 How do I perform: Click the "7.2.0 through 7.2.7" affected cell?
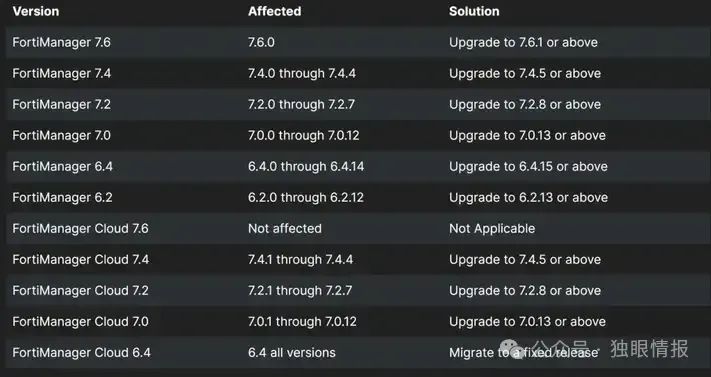[x=301, y=104]
